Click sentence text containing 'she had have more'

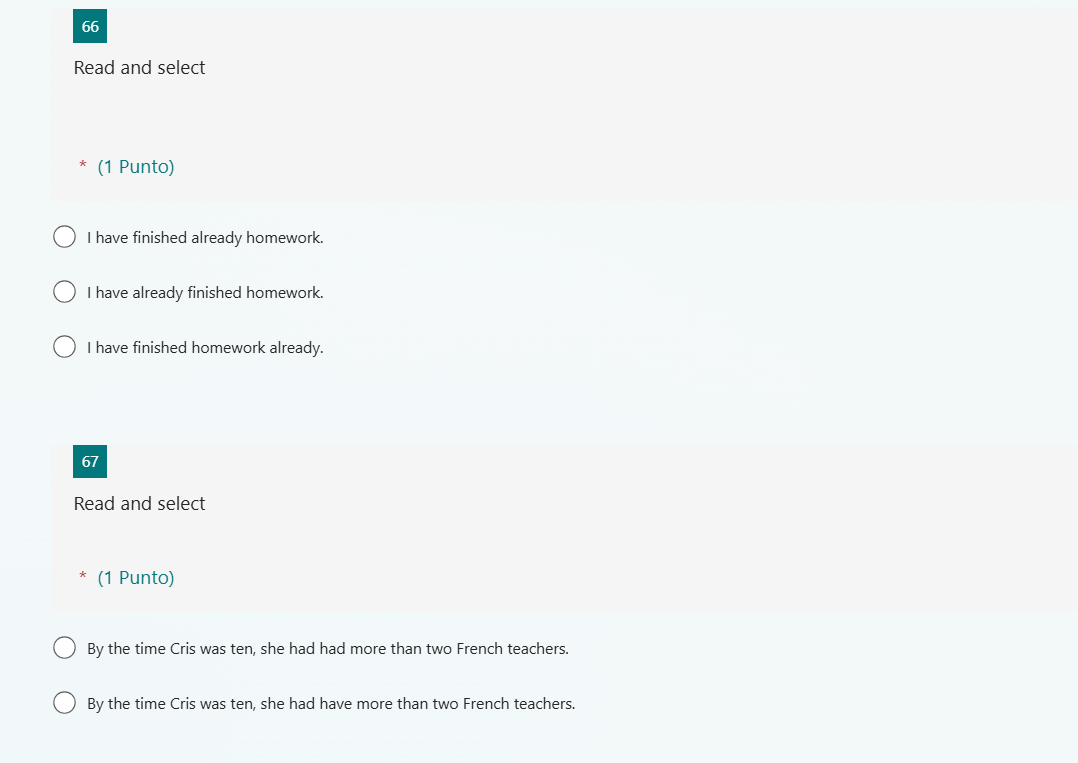331,704
